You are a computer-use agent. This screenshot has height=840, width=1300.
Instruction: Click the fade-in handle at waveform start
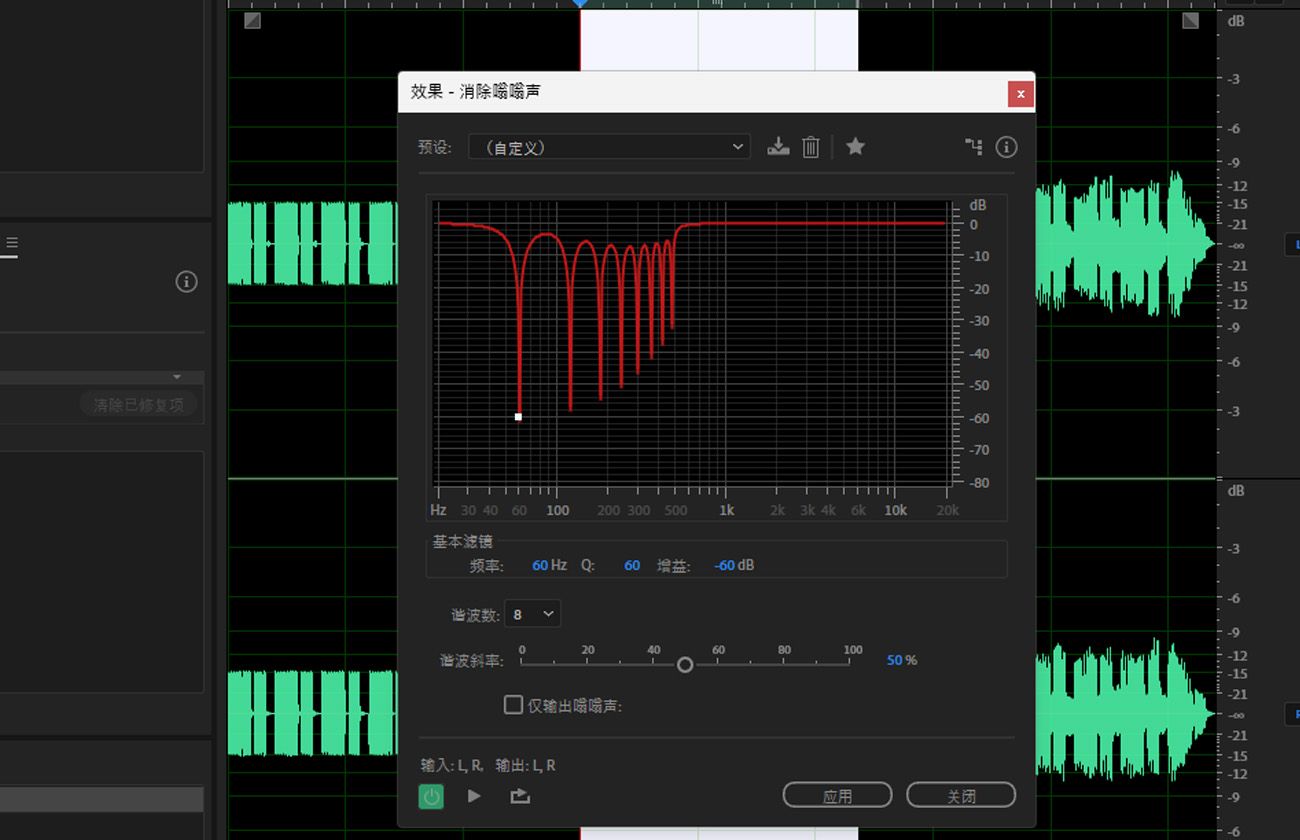click(252, 20)
